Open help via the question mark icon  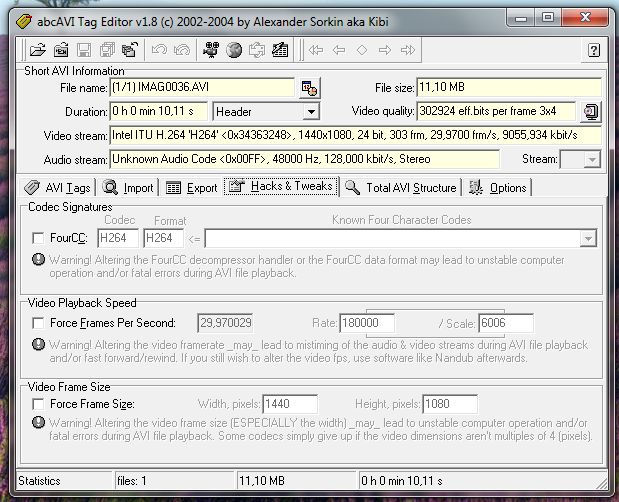click(594, 50)
